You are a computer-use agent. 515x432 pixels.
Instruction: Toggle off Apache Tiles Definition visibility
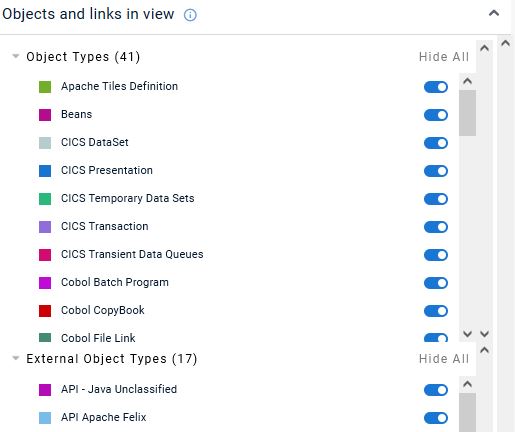pyautogui.click(x=436, y=87)
